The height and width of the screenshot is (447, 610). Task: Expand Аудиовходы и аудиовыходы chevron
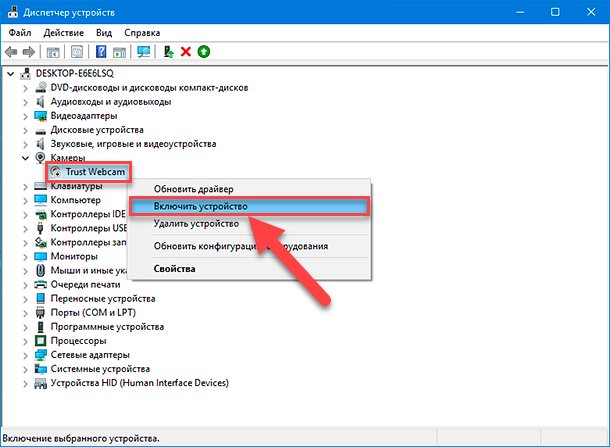pos(25,102)
